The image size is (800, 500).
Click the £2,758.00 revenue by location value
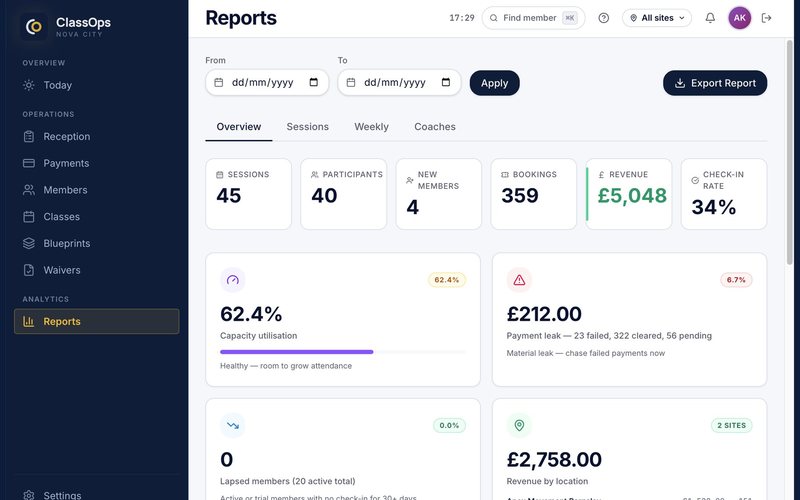tap(554, 459)
